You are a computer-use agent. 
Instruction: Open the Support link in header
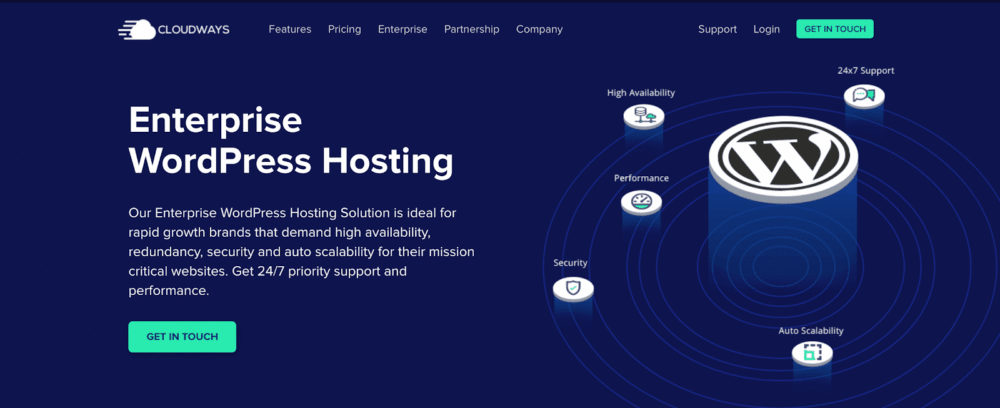tap(717, 30)
